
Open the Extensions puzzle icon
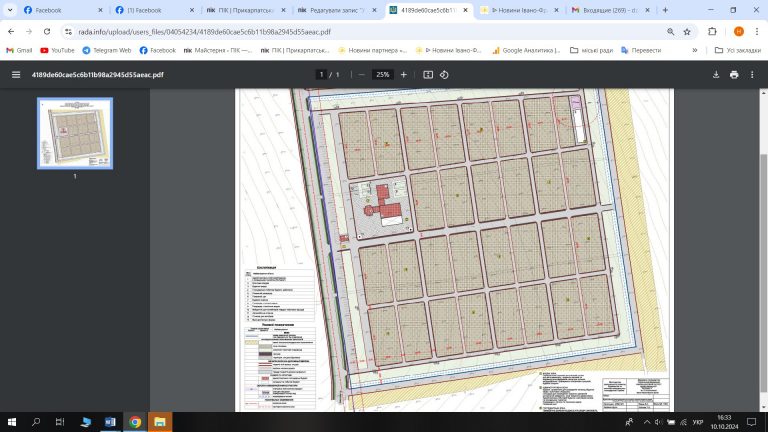click(x=712, y=31)
